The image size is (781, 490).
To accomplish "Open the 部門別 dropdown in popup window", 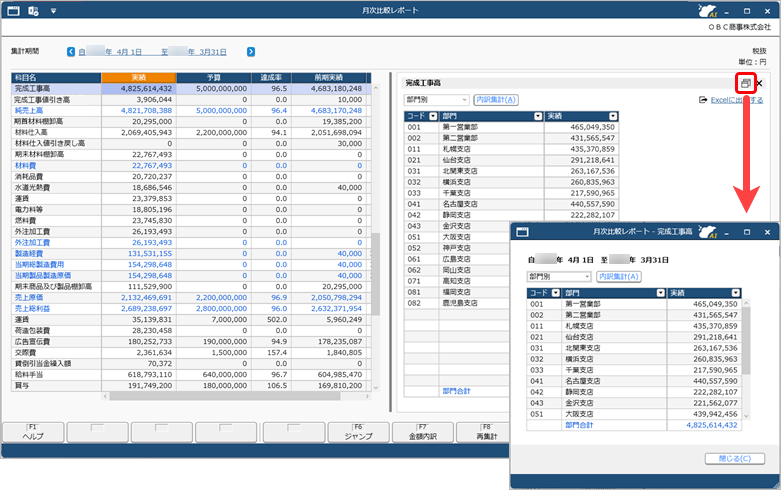I will tap(559, 276).
